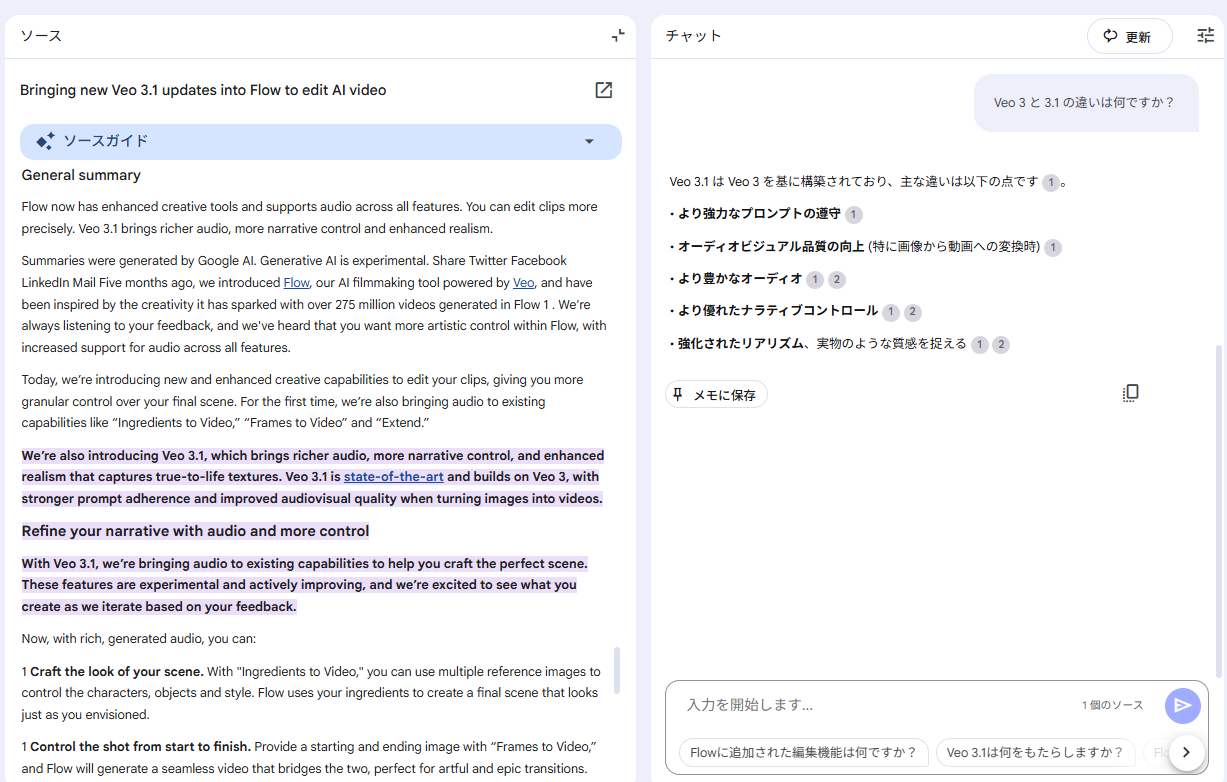
Task: Open the source article in a new tab
Action: pyautogui.click(x=603, y=90)
